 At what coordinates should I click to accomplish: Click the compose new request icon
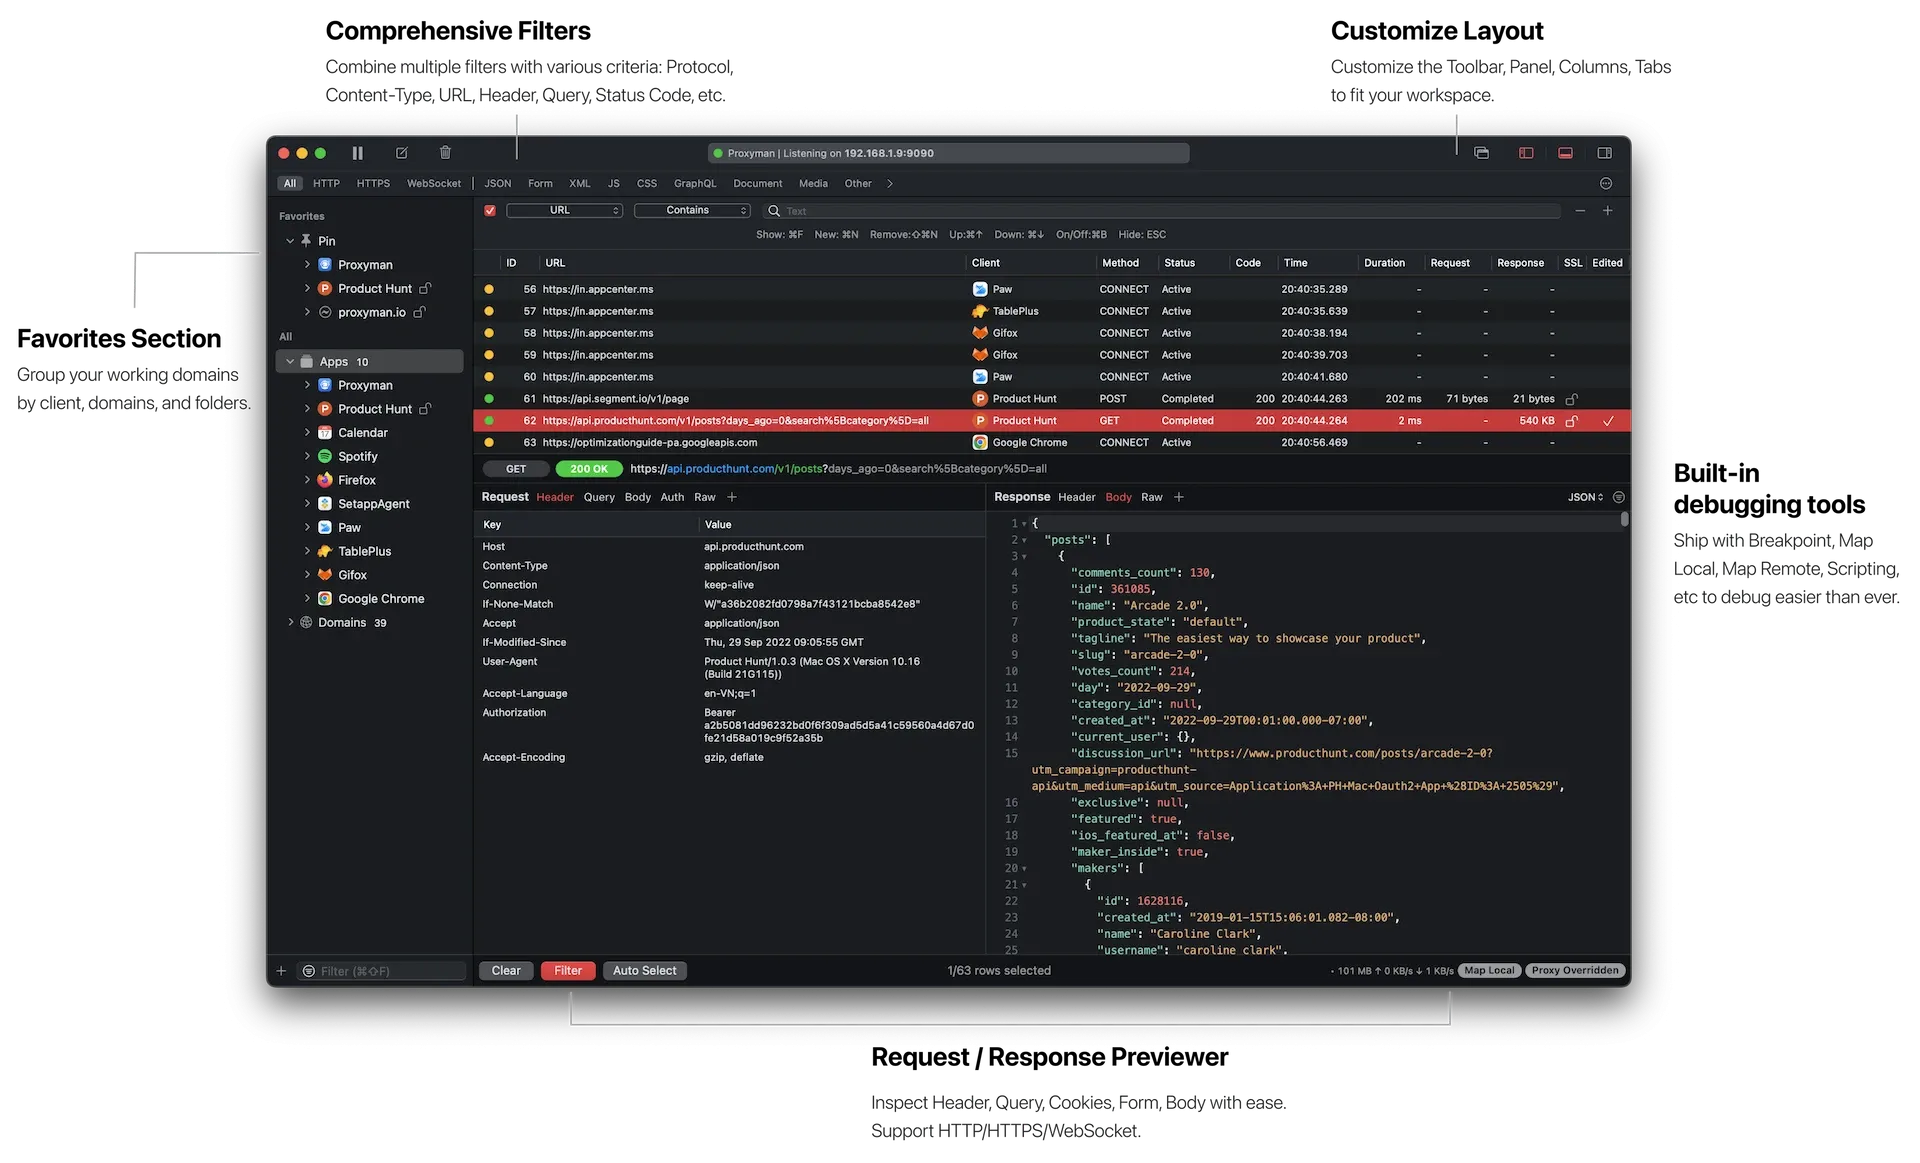(x=402, y=153)
